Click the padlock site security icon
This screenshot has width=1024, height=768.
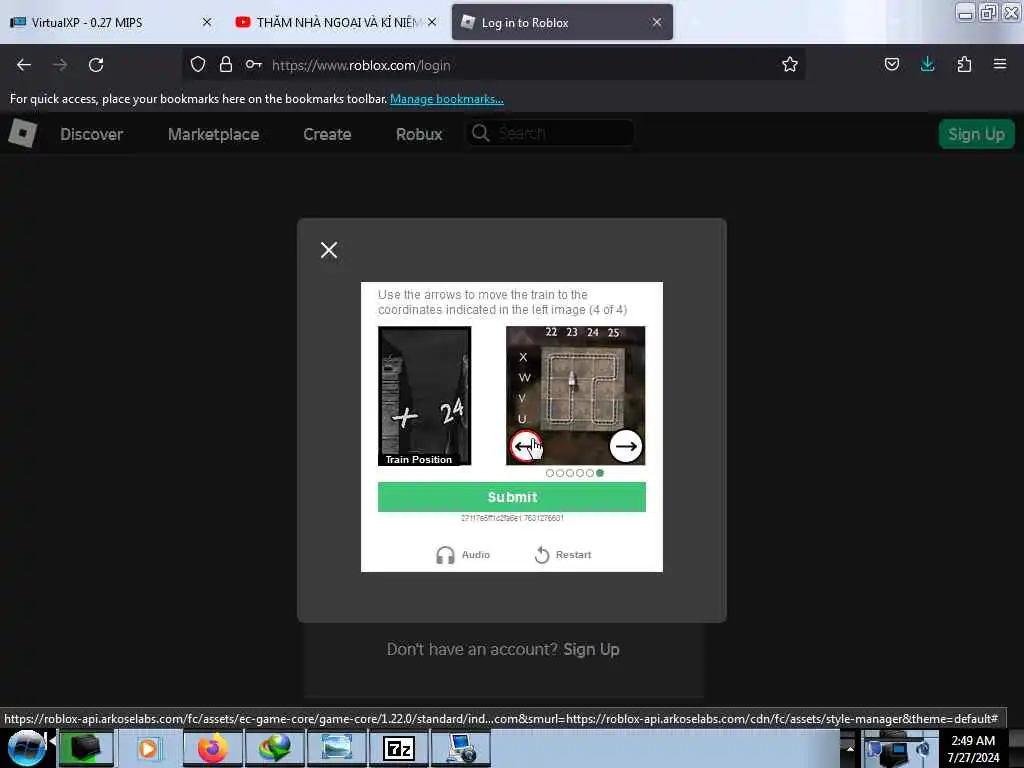pos(226,64)
